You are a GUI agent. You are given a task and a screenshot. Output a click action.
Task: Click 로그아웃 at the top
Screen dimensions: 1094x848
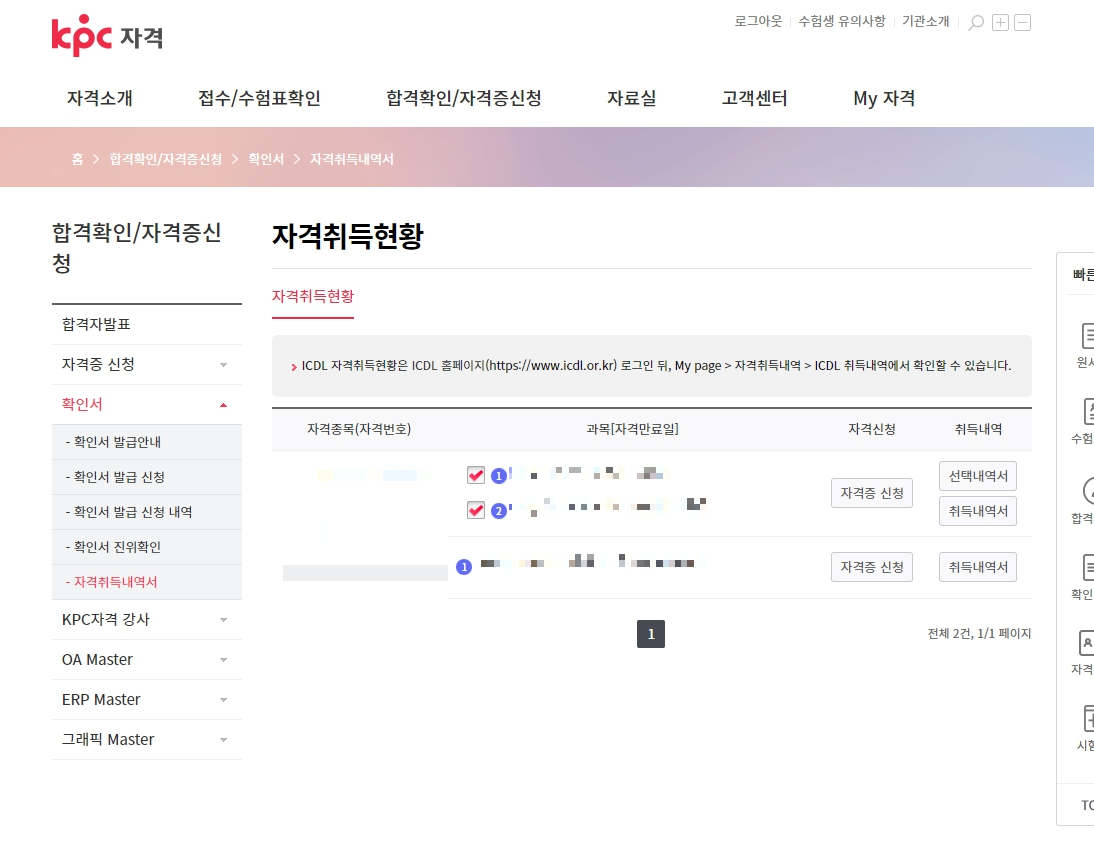click(x=757, y=20)
